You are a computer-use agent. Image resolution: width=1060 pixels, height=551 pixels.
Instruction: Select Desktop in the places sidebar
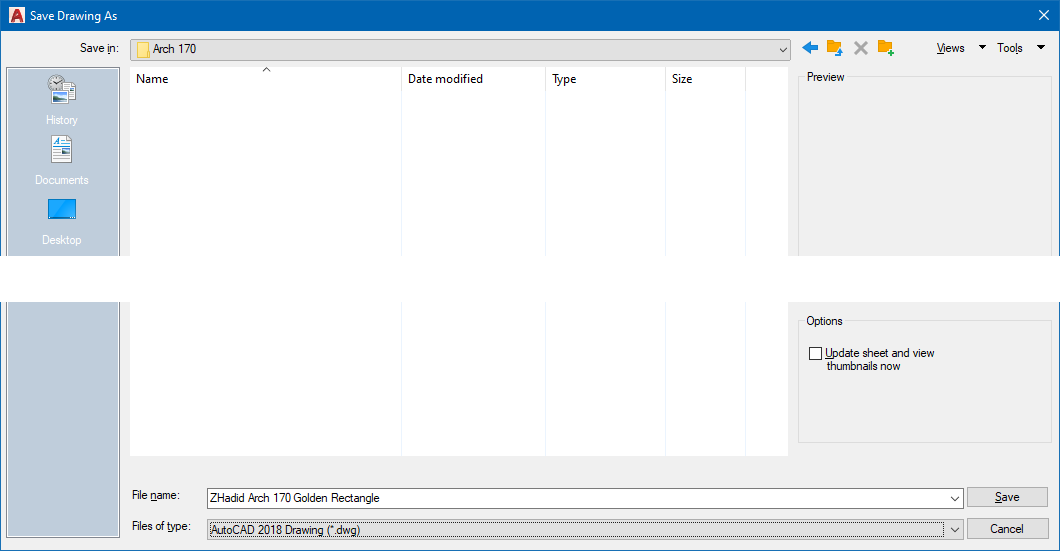pos(62,222)
